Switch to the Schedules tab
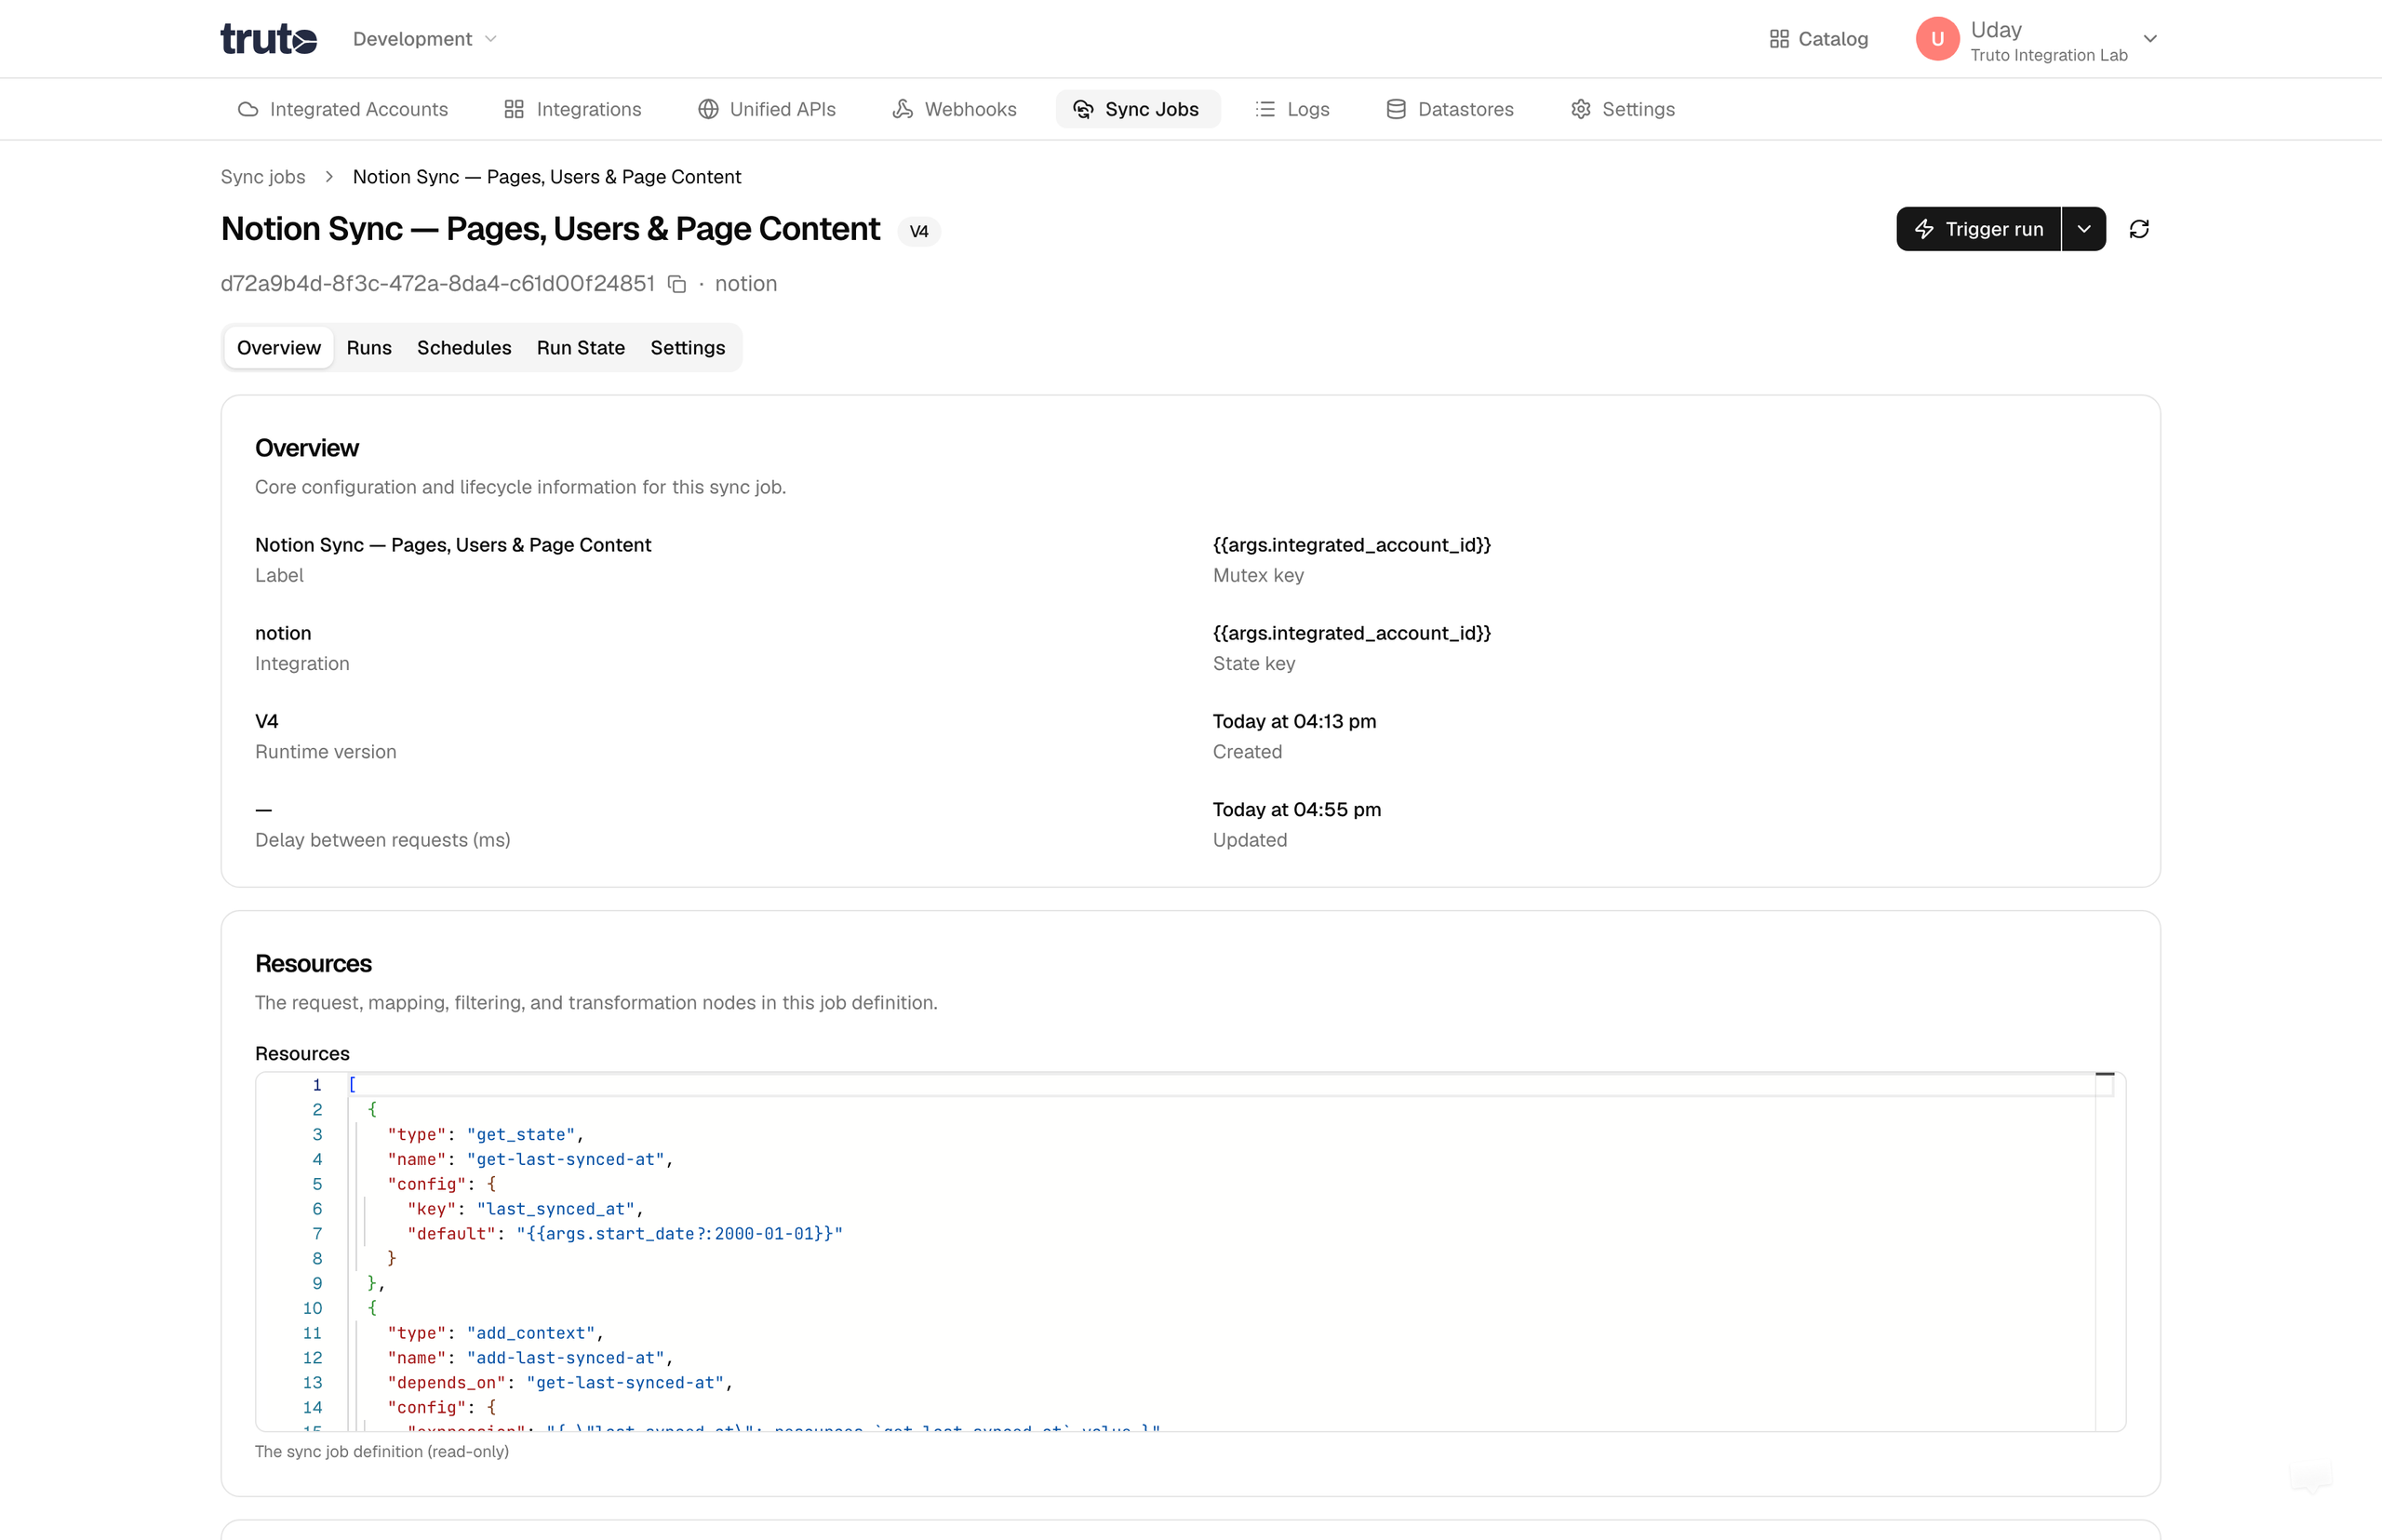2382x1540 pixels. point(464,347)
